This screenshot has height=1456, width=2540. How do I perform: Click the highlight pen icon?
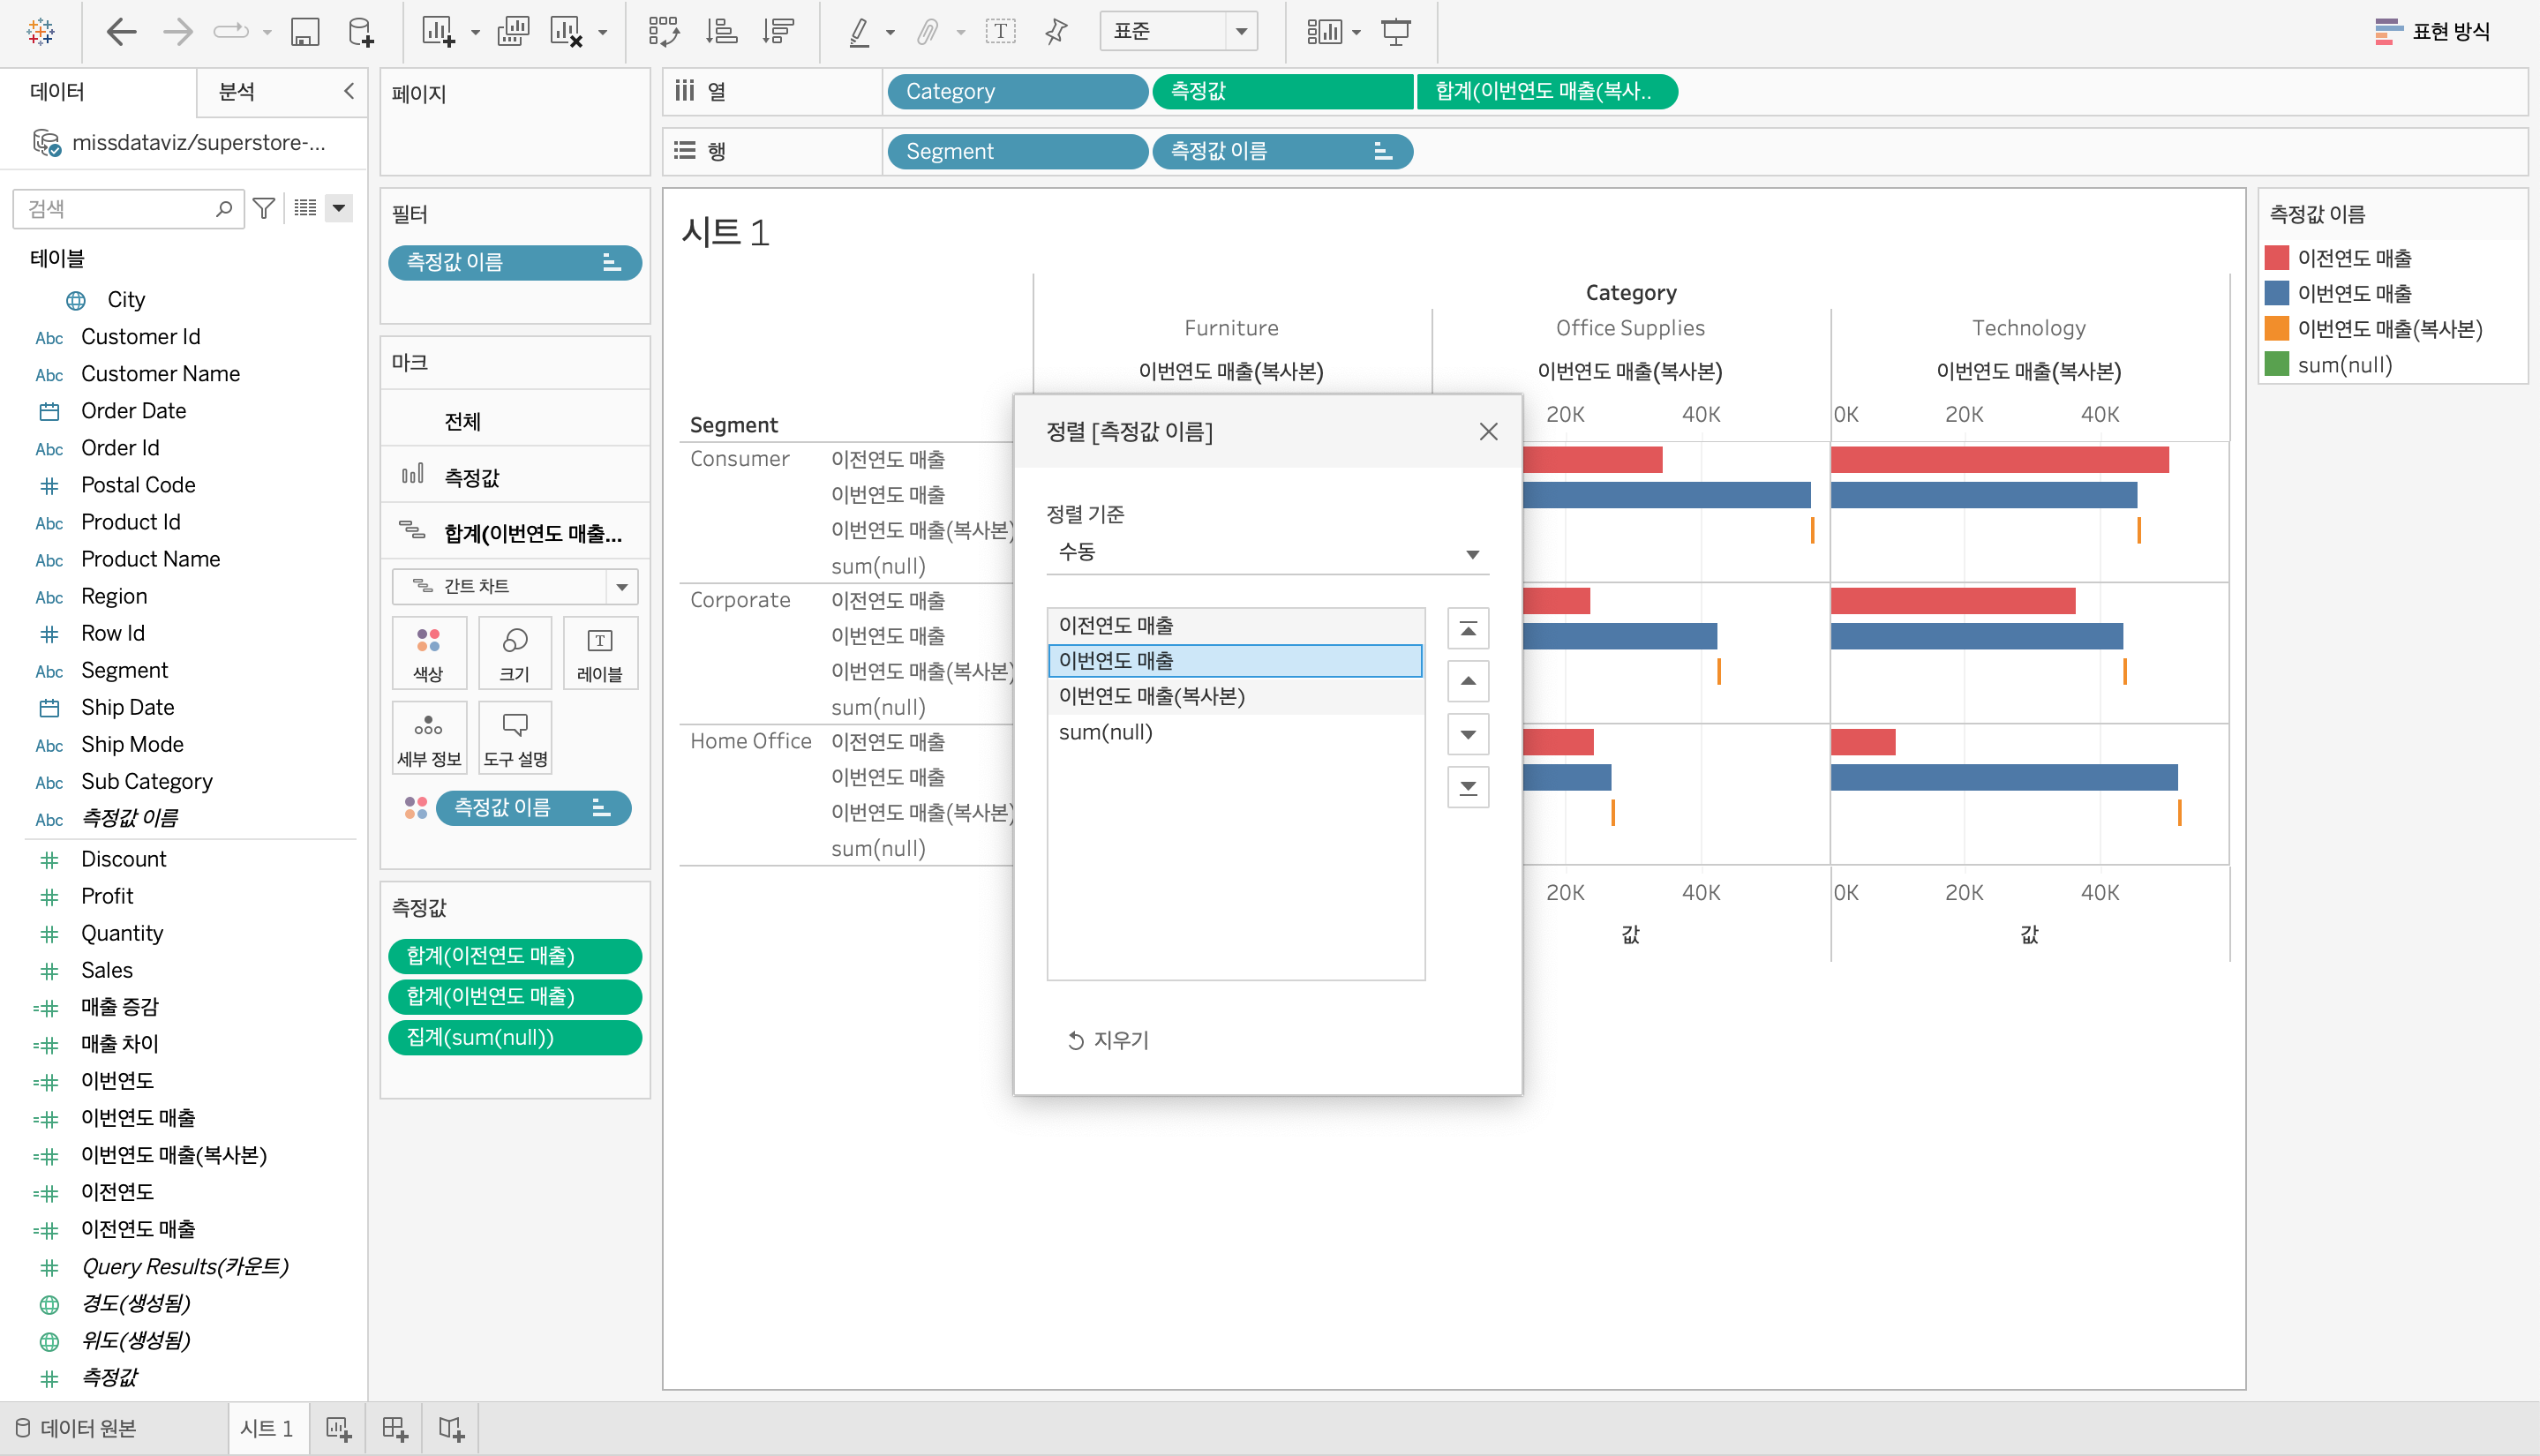coord(859,32)
